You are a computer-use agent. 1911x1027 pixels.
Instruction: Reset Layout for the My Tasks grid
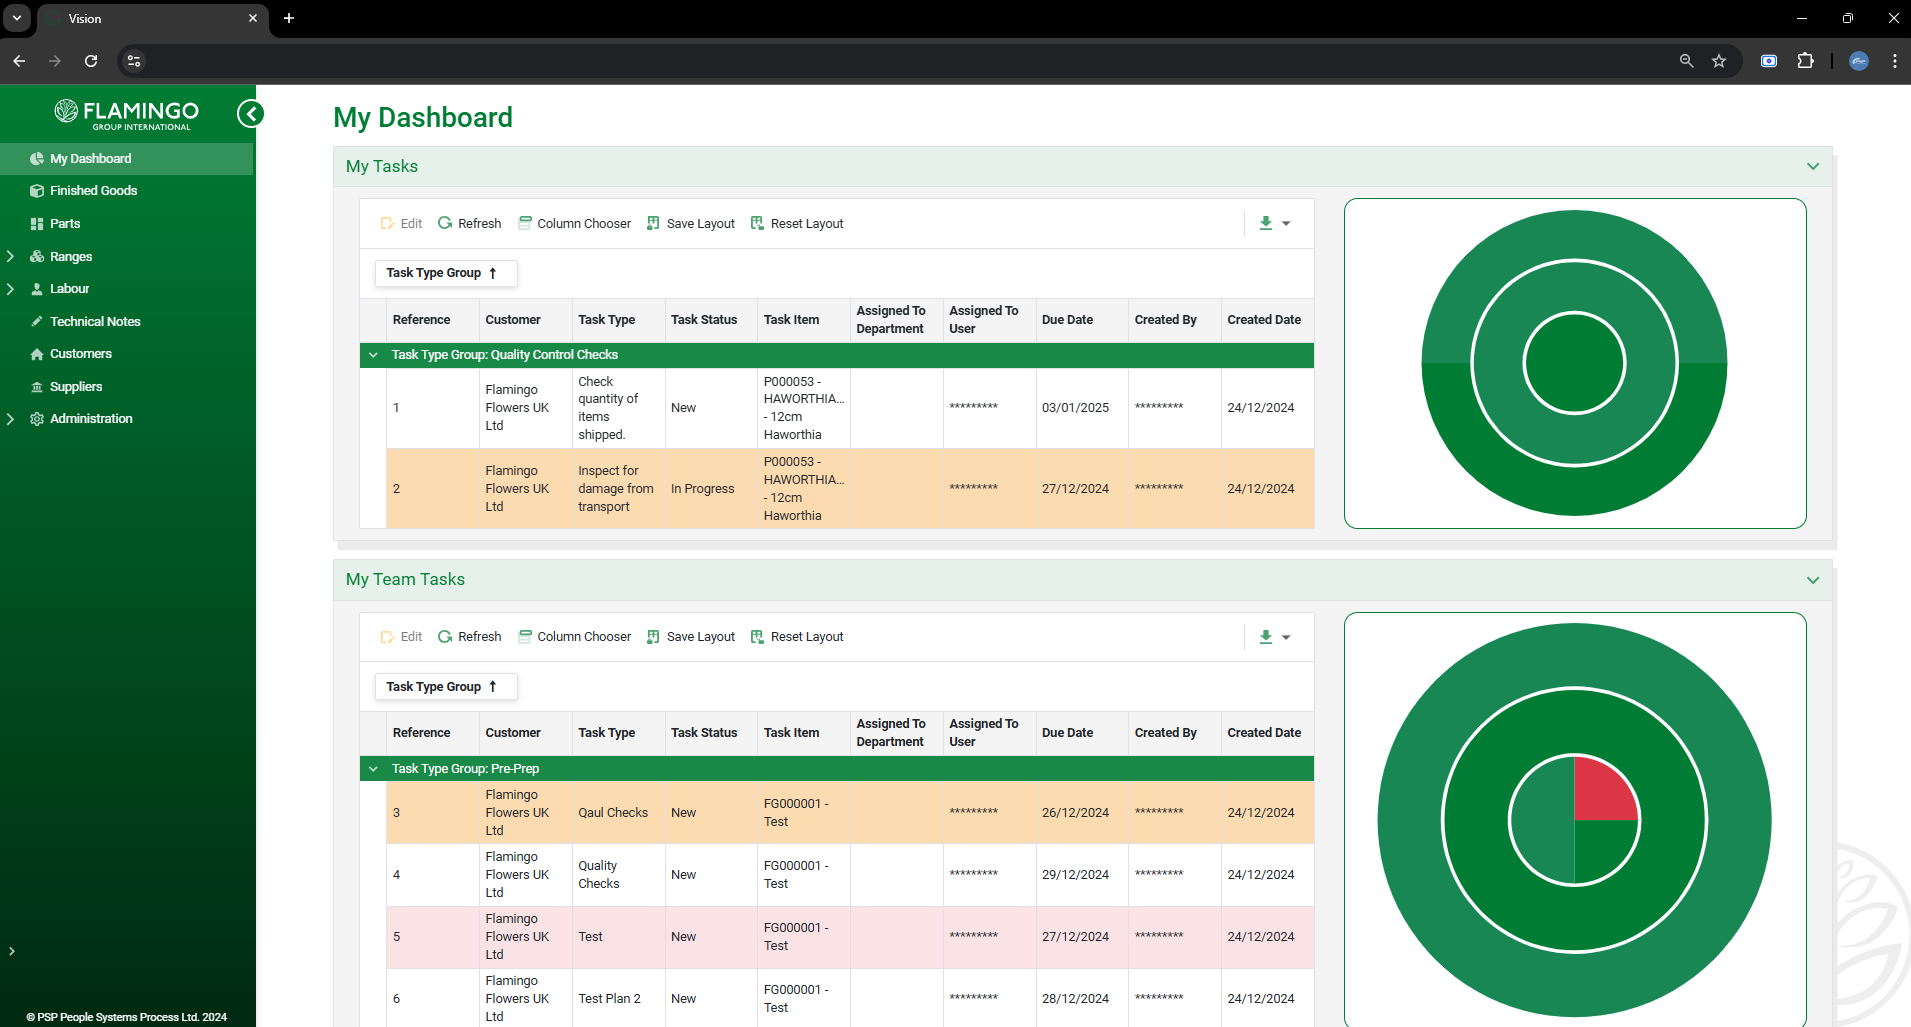point(797,224)
